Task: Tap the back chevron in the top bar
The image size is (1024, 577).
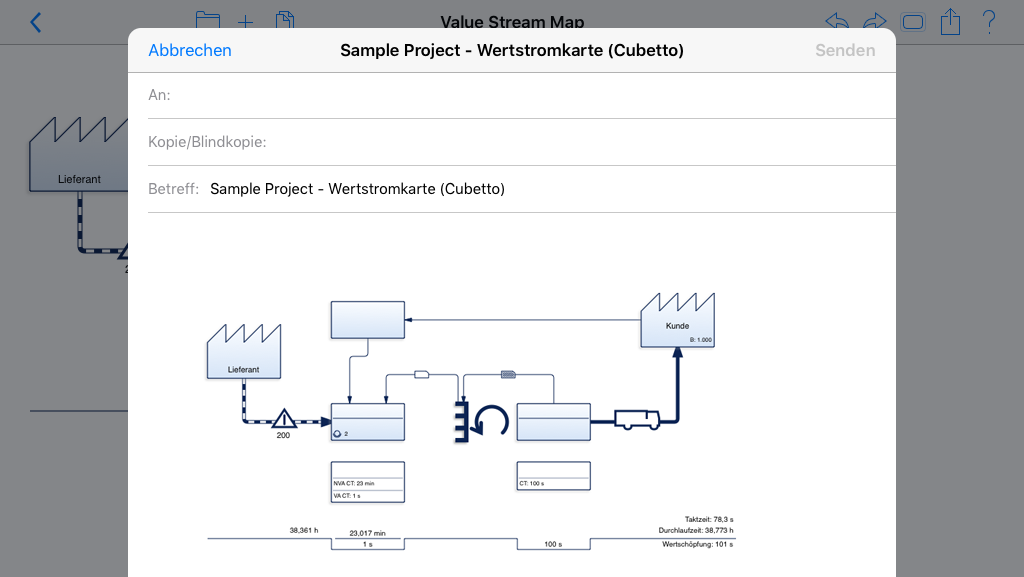Action: (36, 22)
